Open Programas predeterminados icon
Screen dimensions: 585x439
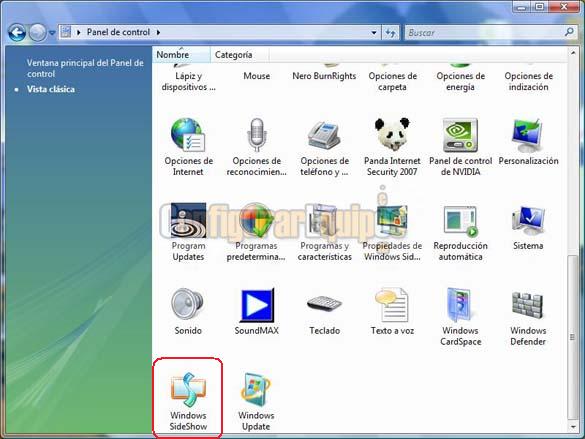[256, 220]
